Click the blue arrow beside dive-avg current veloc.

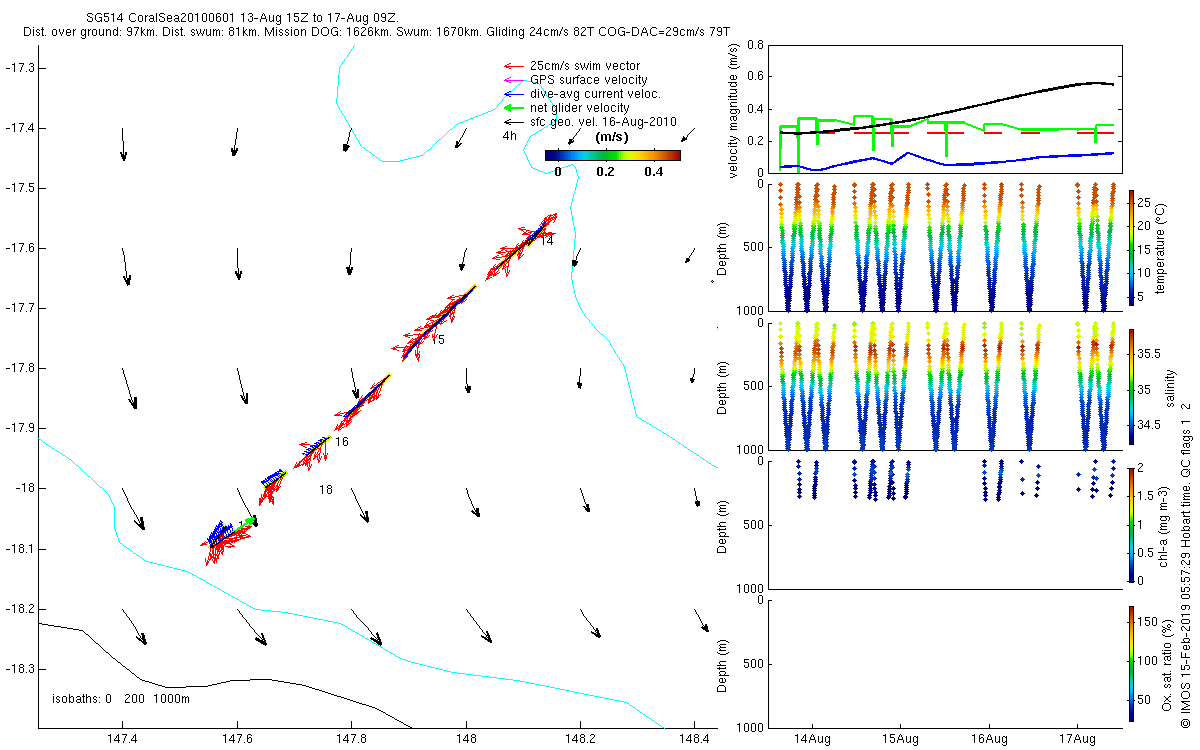pos(514,94)
